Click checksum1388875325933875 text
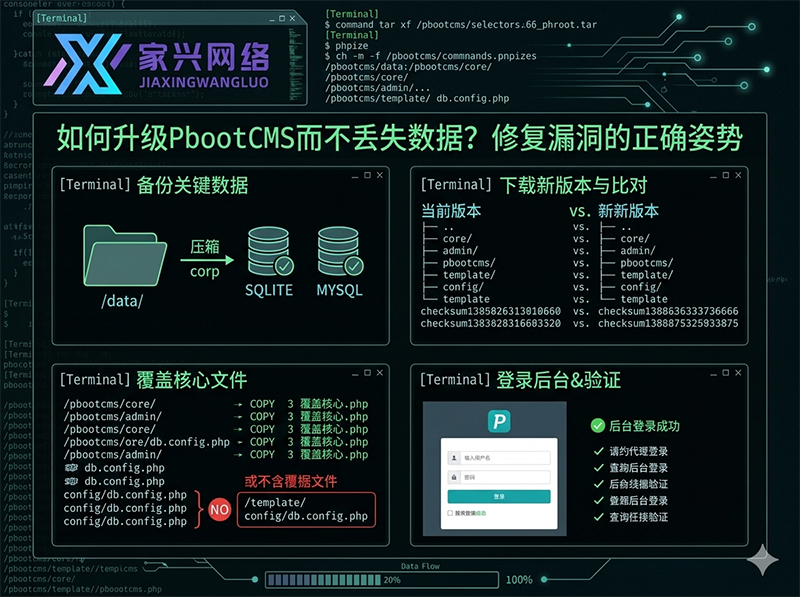 tap(668, 324)
